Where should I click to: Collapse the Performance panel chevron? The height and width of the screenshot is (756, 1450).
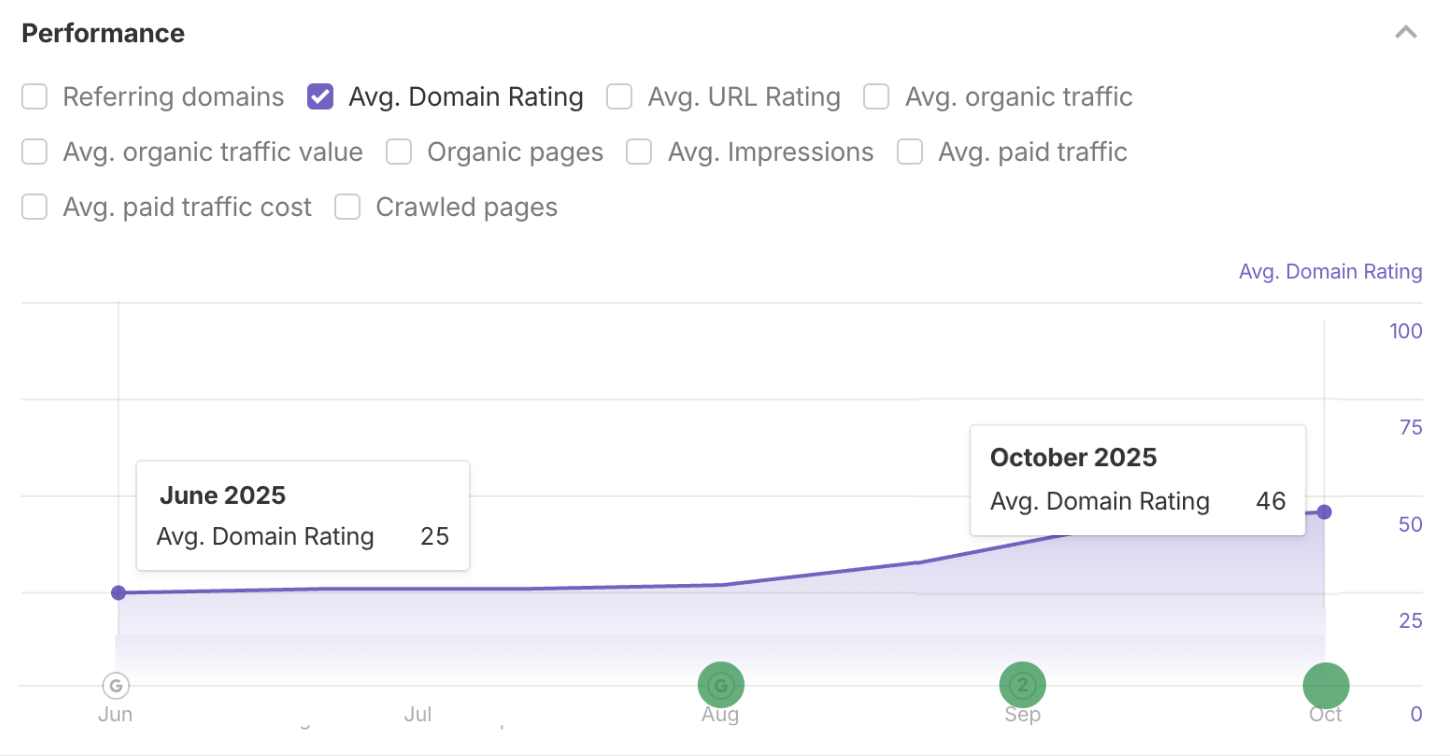pos(1406,33)
